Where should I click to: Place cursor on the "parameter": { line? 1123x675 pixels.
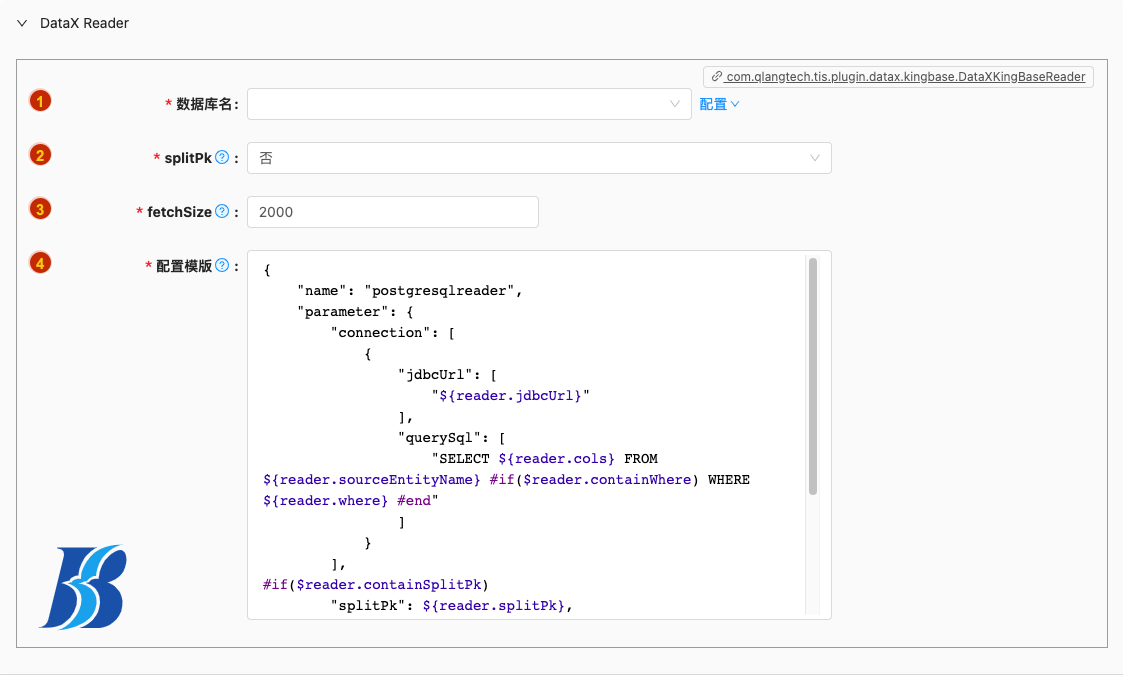[355, 312]
